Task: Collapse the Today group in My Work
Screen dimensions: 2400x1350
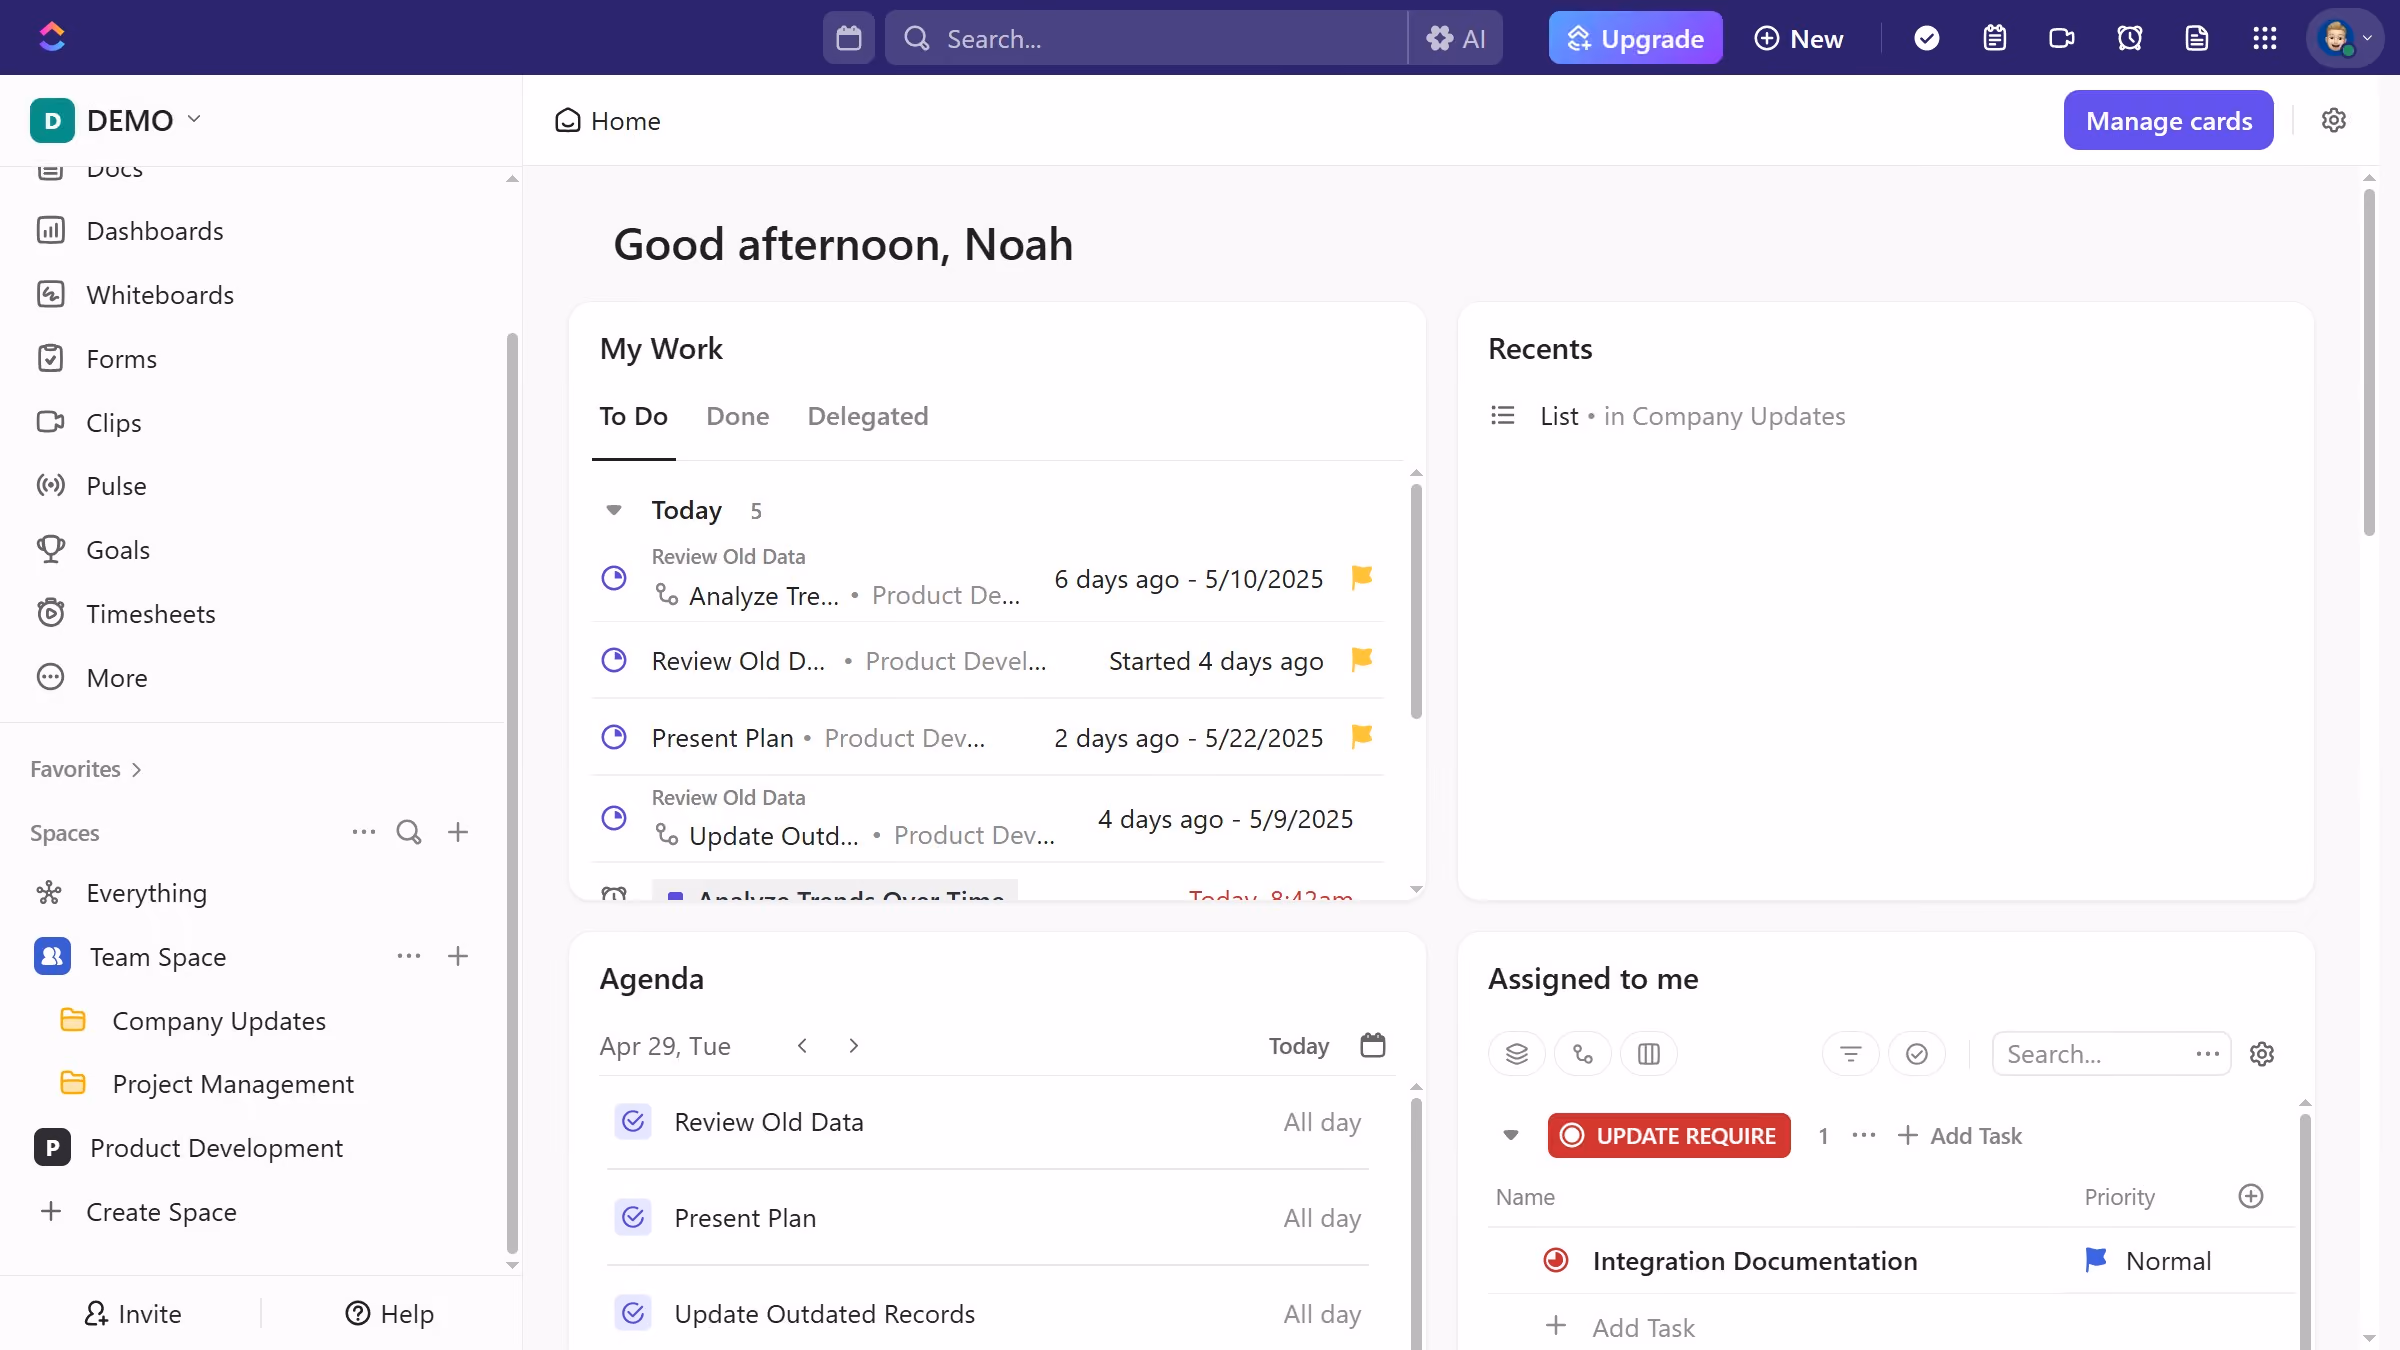Action: click(x=614, y=510)
